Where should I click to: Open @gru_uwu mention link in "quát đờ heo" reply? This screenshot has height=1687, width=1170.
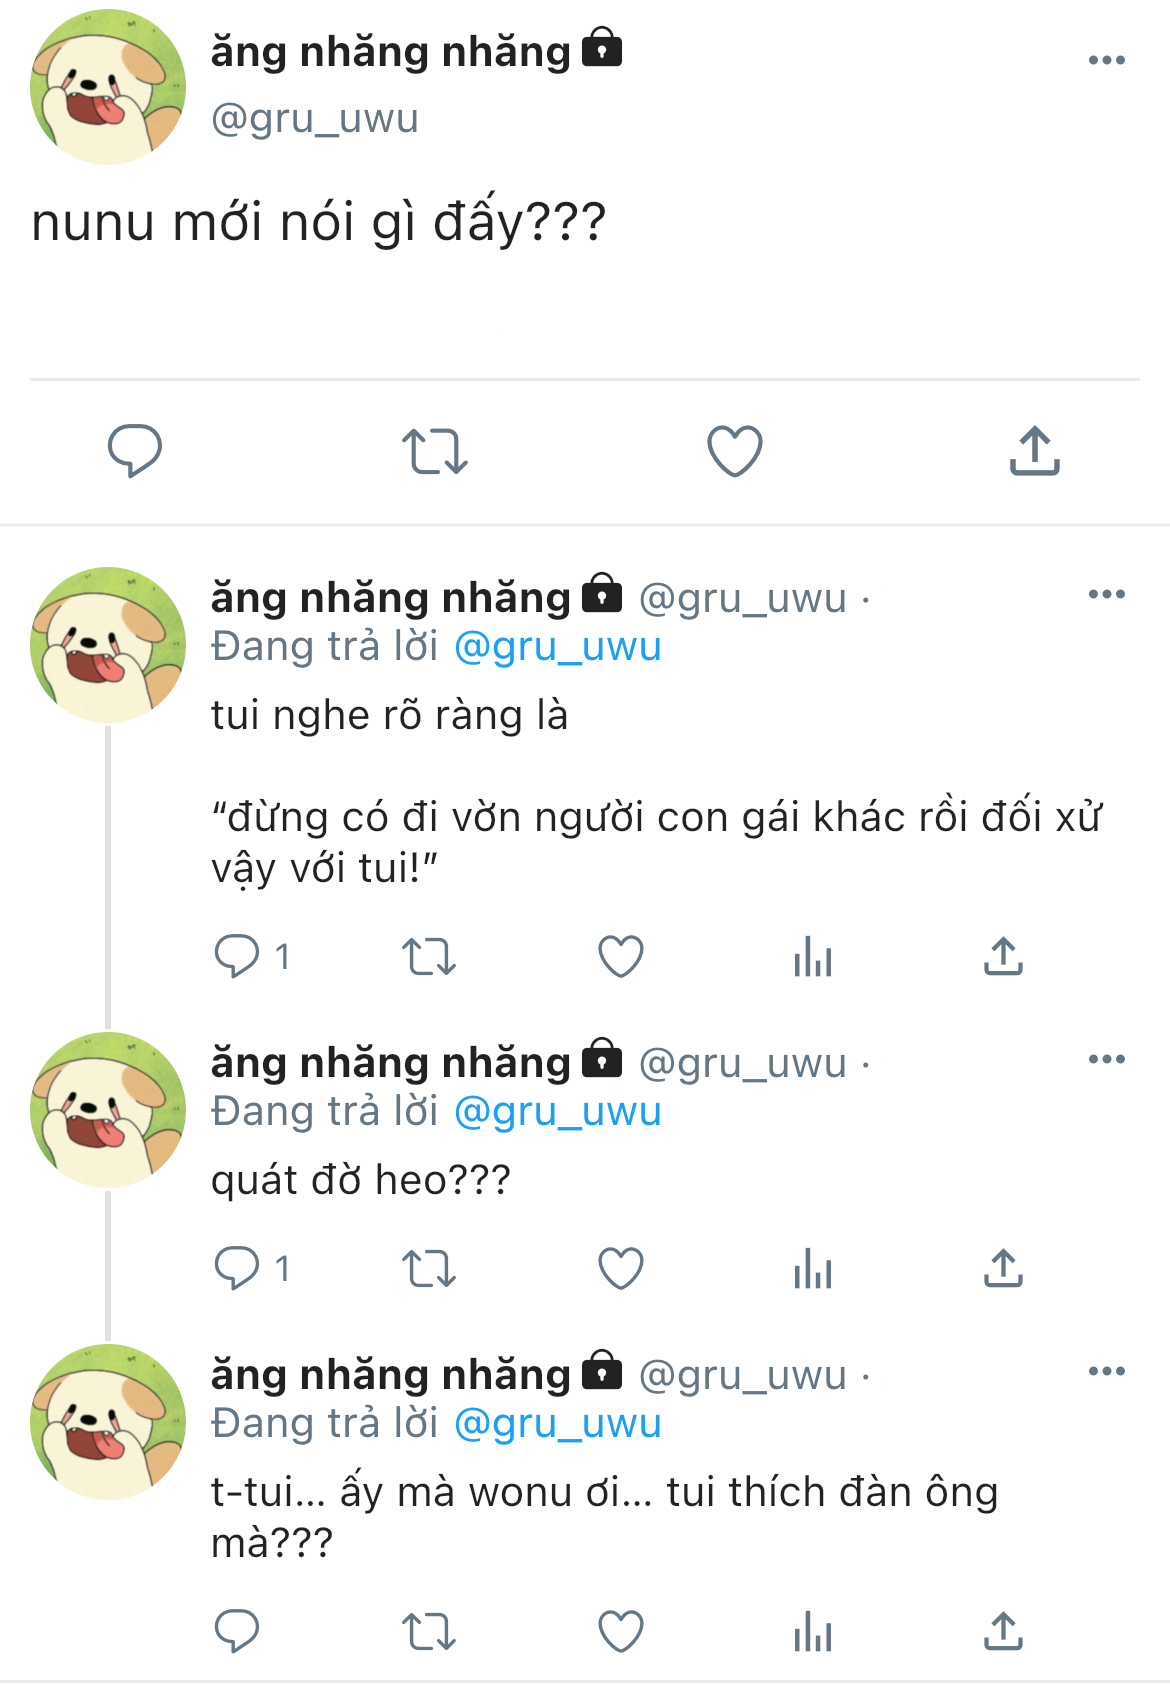pos(557,1112)
